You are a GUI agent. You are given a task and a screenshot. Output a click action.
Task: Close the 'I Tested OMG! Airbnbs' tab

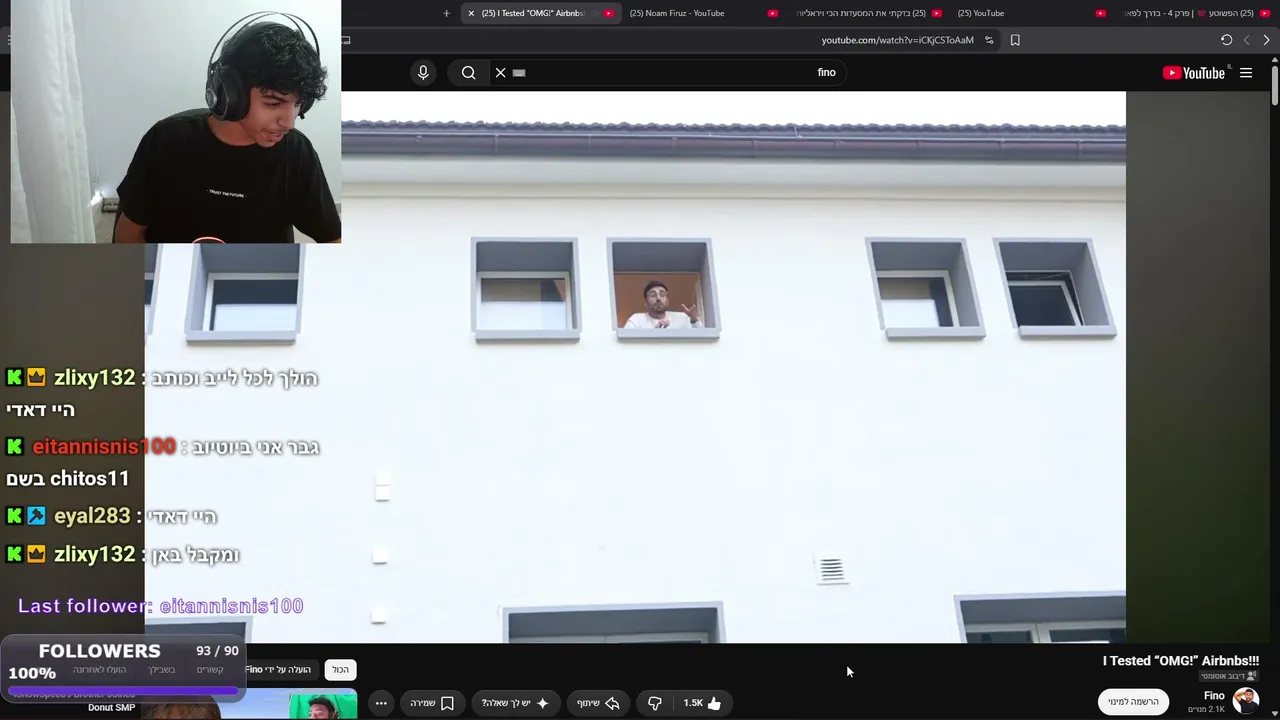tap(471, 13)
